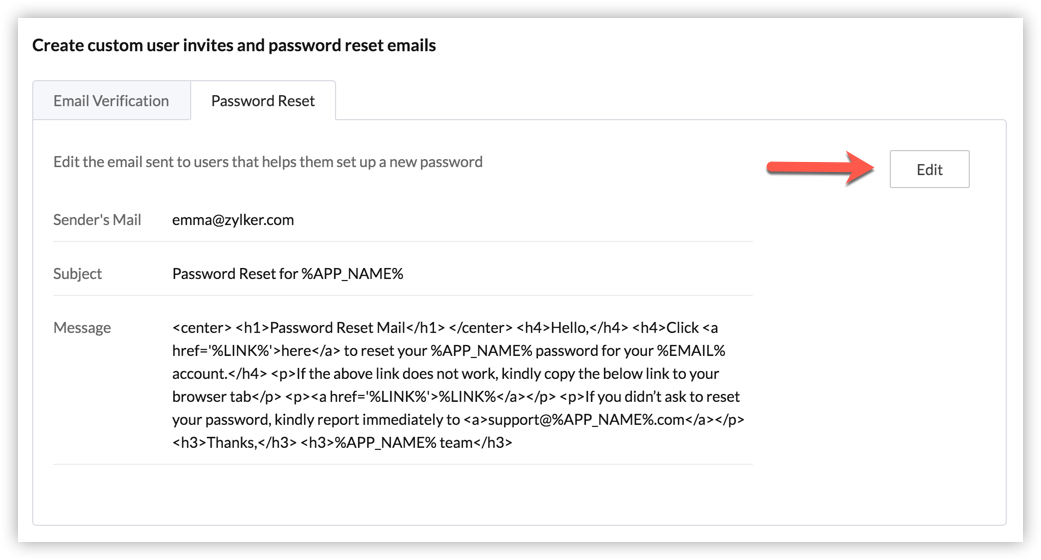
Task: Click the sender address emma@zylker.com
Action: click(233, 220)
